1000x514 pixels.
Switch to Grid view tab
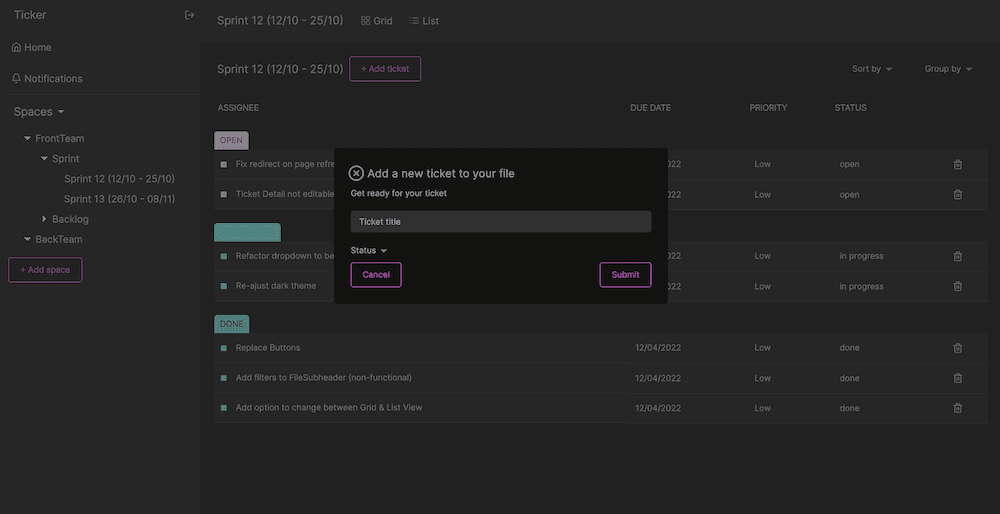(376, 21)
